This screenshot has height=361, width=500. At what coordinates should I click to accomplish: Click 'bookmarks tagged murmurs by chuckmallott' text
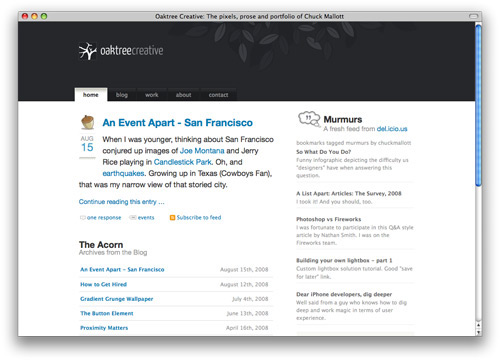click(x=354, y=143)
